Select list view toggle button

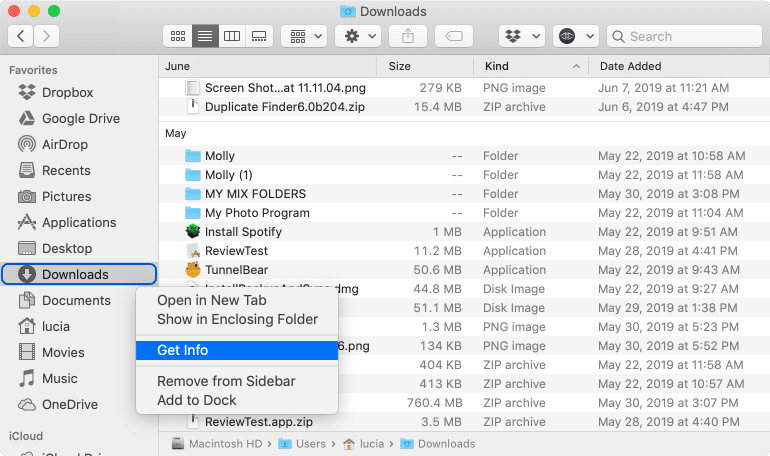205,36
